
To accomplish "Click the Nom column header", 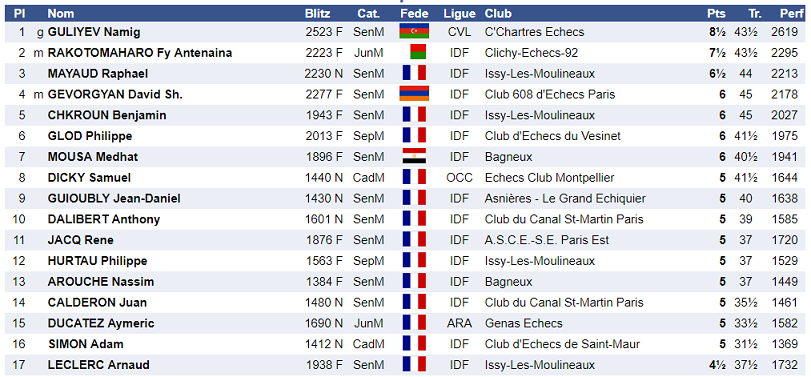I will click(x=61, y=13).
